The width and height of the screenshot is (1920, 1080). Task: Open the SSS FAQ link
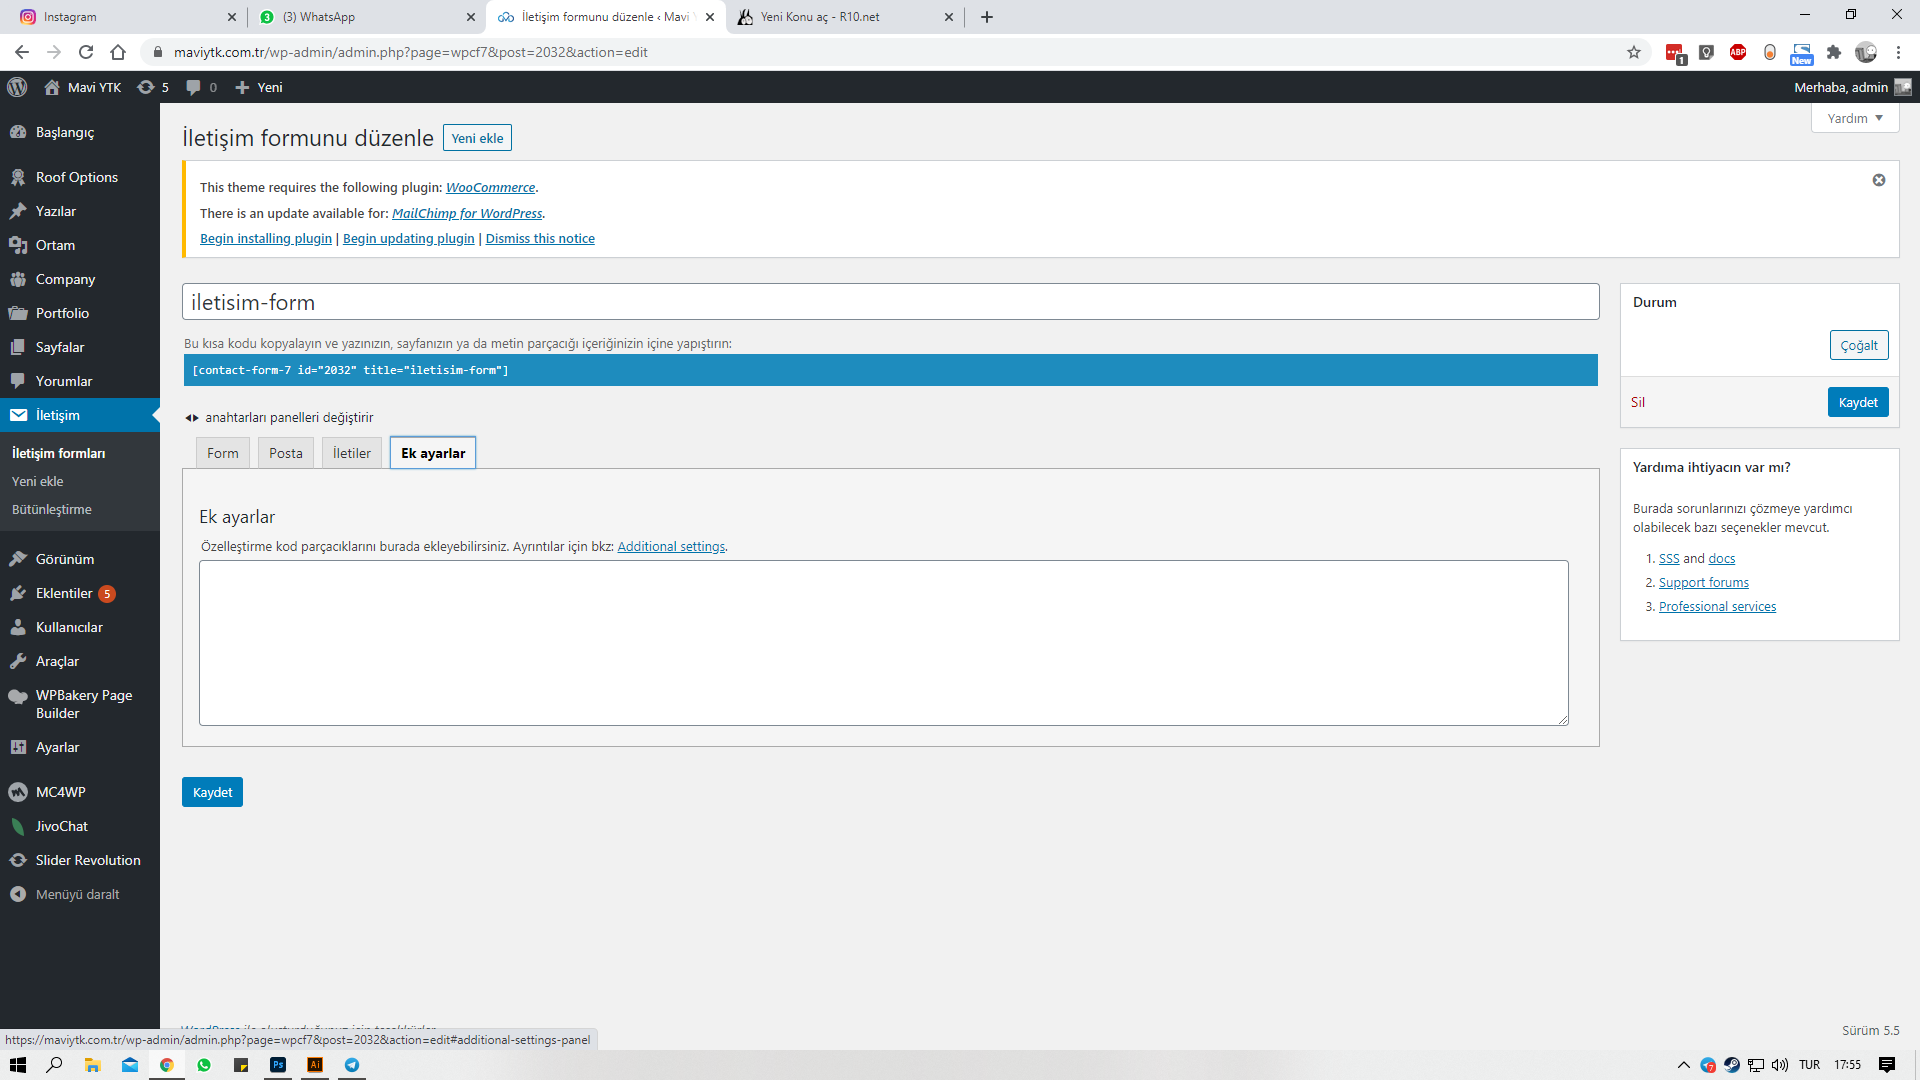pyautogui.click(x=1669, y=558)
